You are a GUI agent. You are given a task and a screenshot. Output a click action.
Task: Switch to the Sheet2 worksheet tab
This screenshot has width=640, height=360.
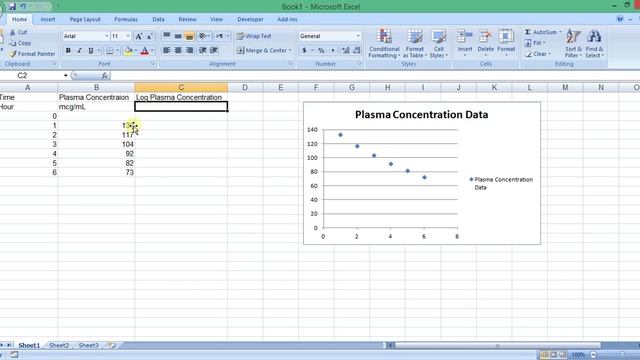pos(59,345)
